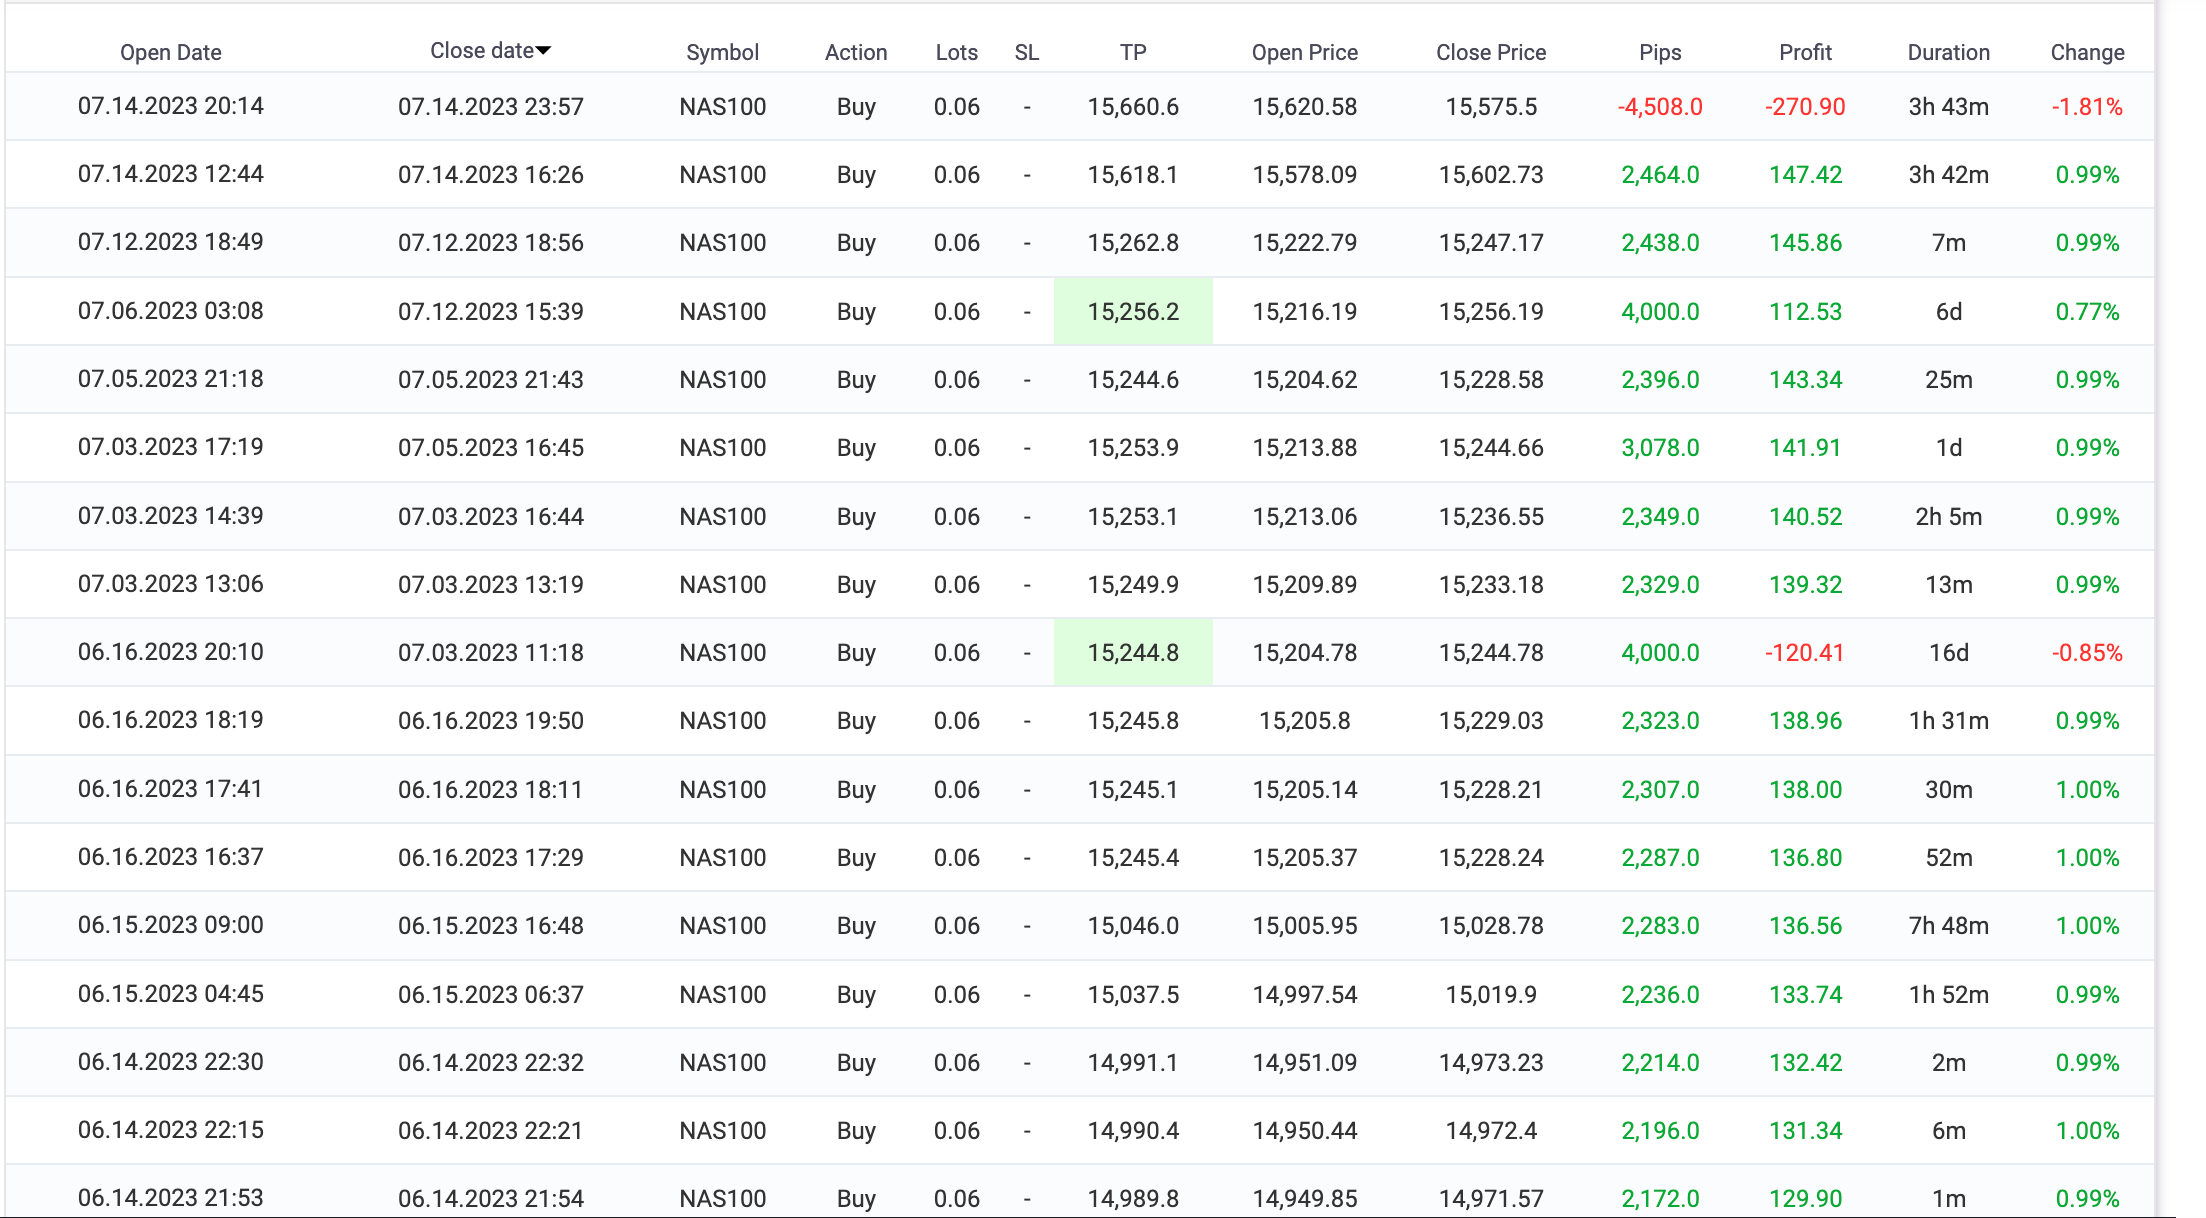Viewport: 2206px width, 1218px height.
Task: Sort table by Open Date column
Action: (170, 52)
